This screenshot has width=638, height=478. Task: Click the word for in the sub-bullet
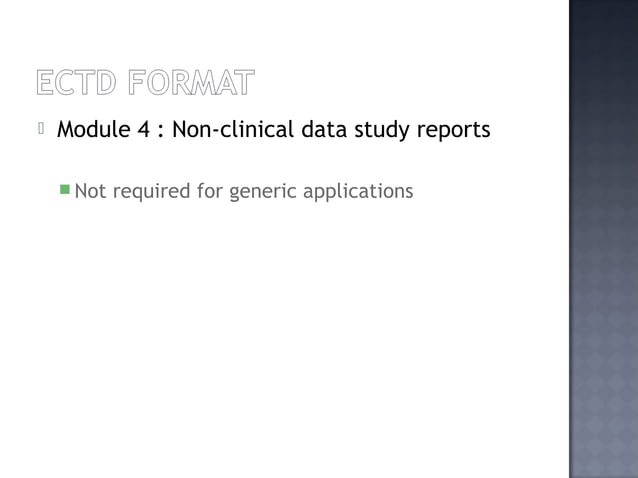(x=210, y=189)
